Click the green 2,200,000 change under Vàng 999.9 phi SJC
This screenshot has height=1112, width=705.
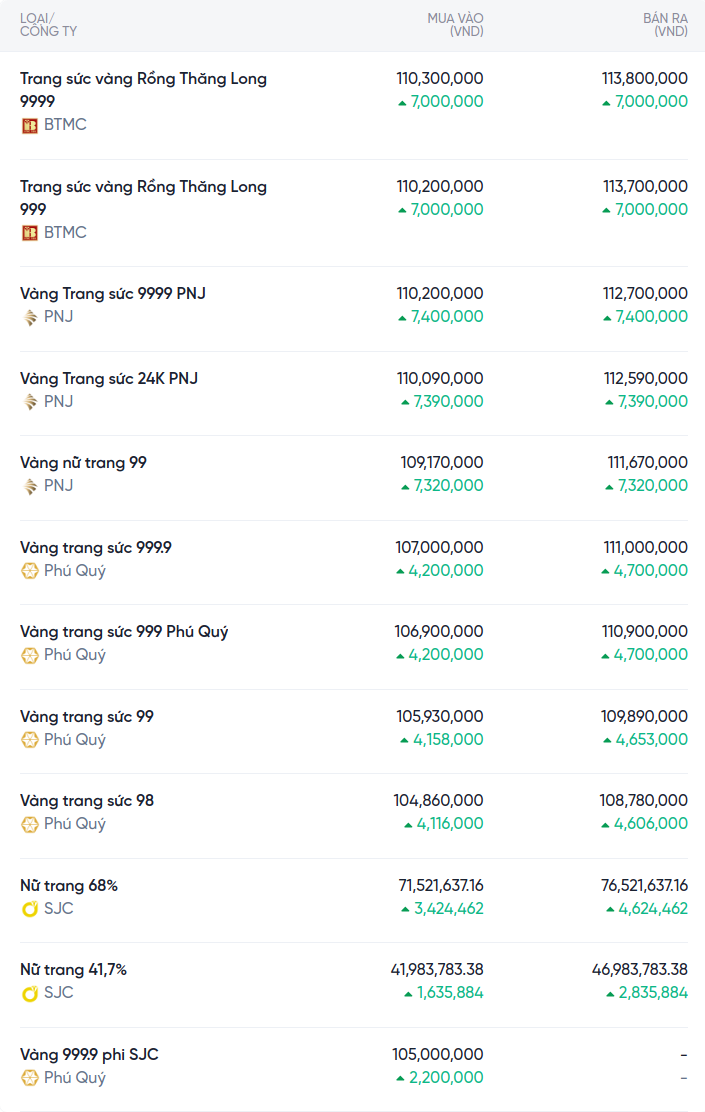point(446,1077)
